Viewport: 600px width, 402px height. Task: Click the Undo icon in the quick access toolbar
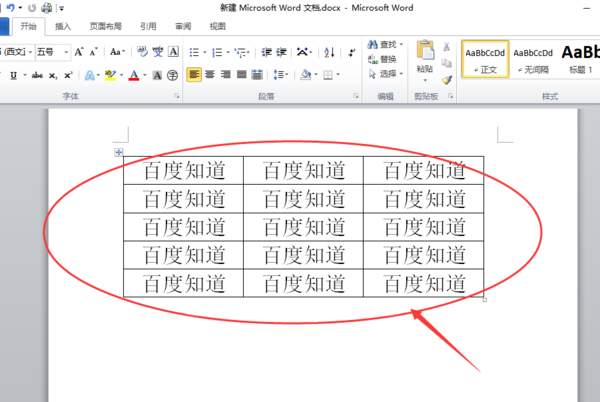[10, 8]
